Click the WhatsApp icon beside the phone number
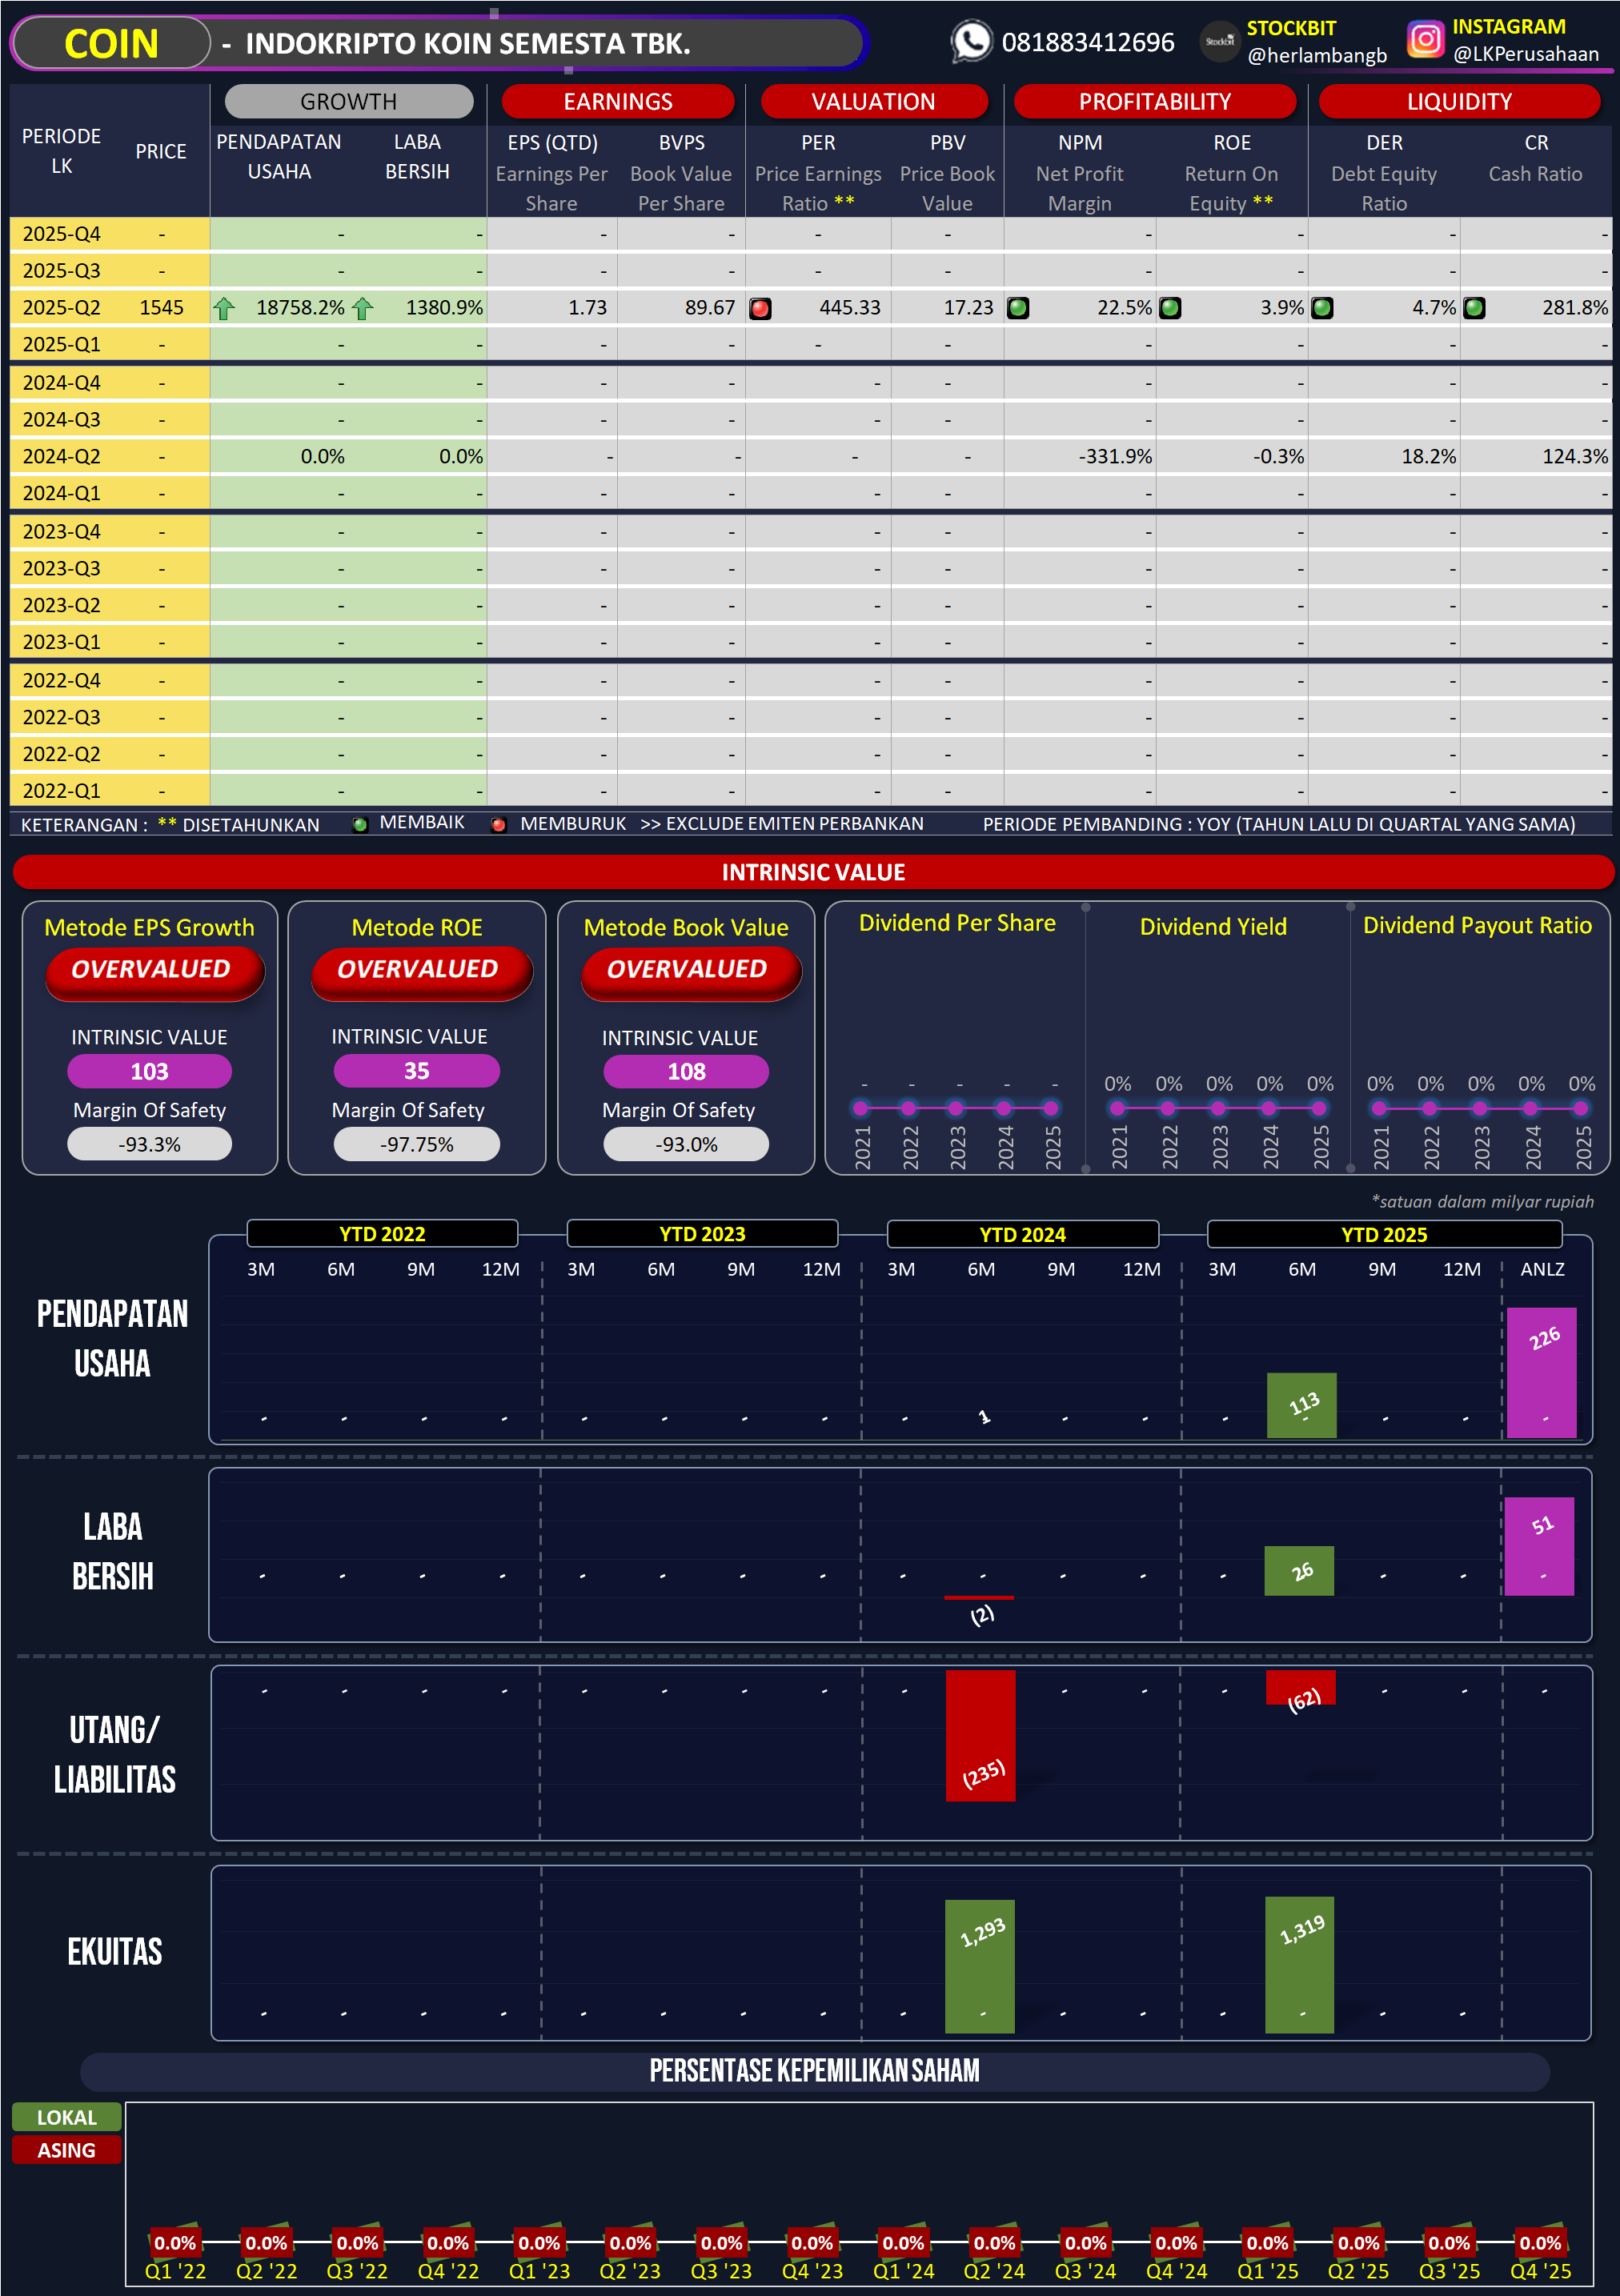The width and height of the screenshot is (1620, 2296). pyautogui.click(x=971, y=42)
